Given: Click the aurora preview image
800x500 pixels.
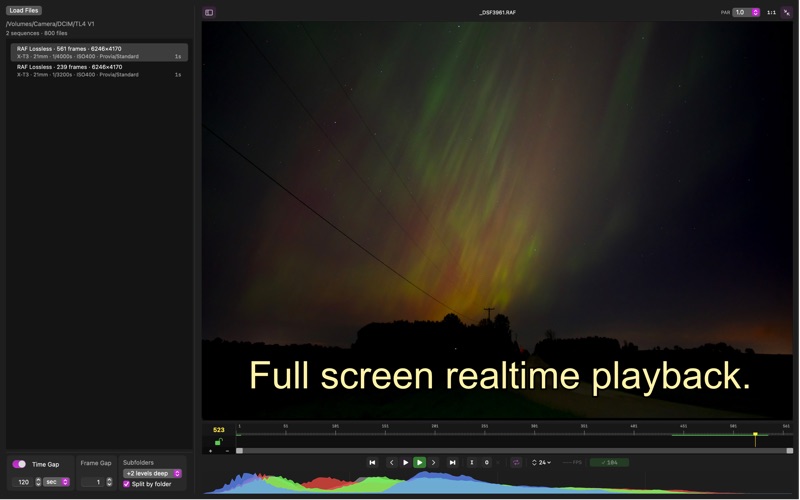Looking at the screenshot, I should 497,220.
